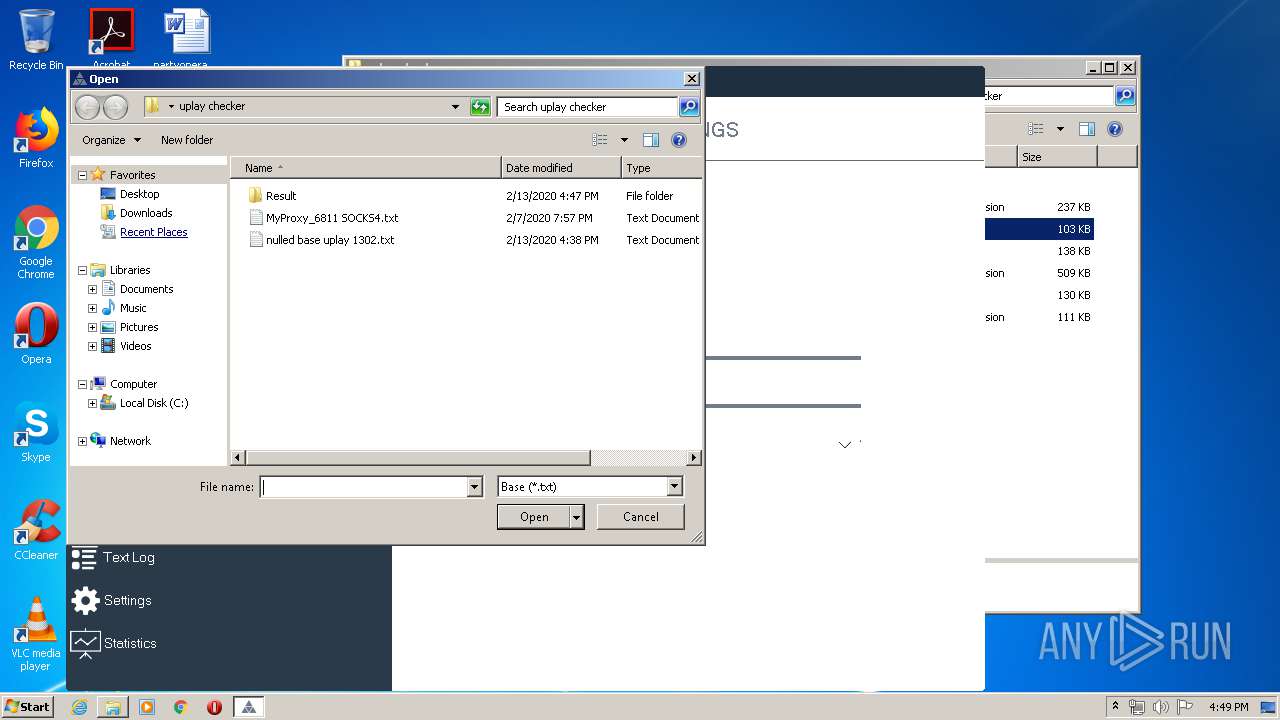Open the CCleaner desktop shortcut

(x=36, y=530)
